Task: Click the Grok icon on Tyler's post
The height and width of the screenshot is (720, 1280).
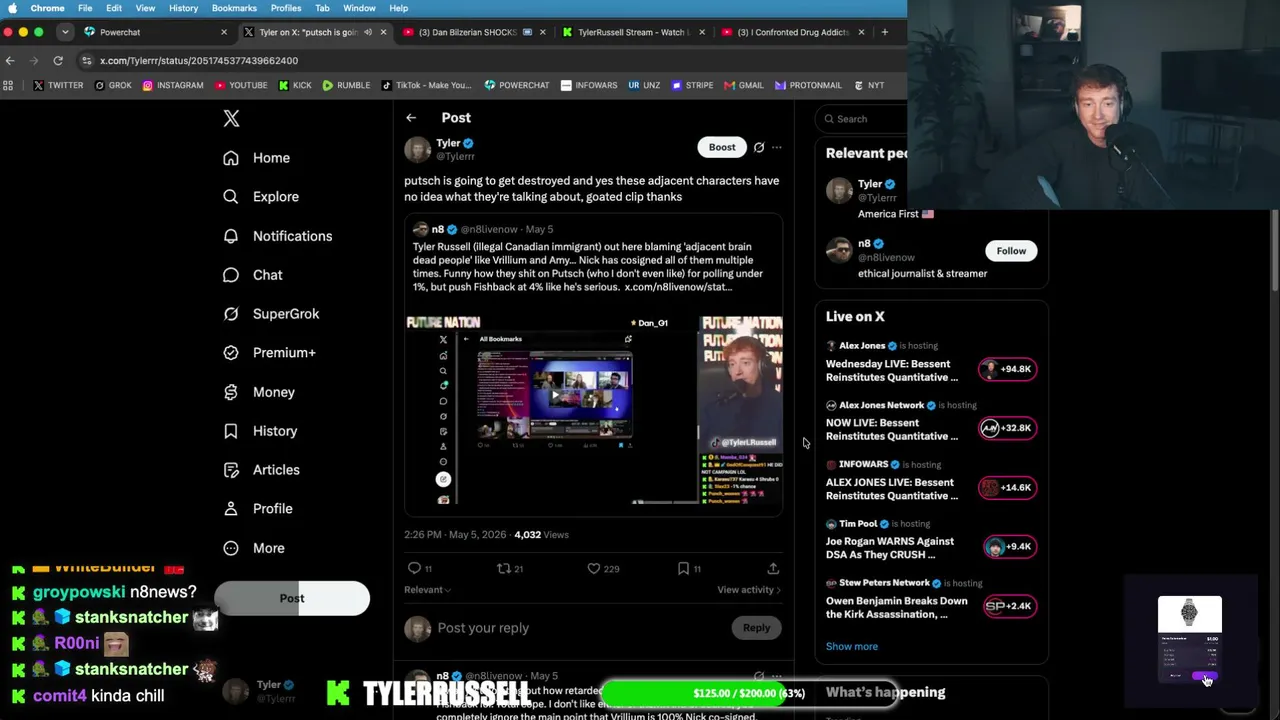Action: [x=759, y=147]
